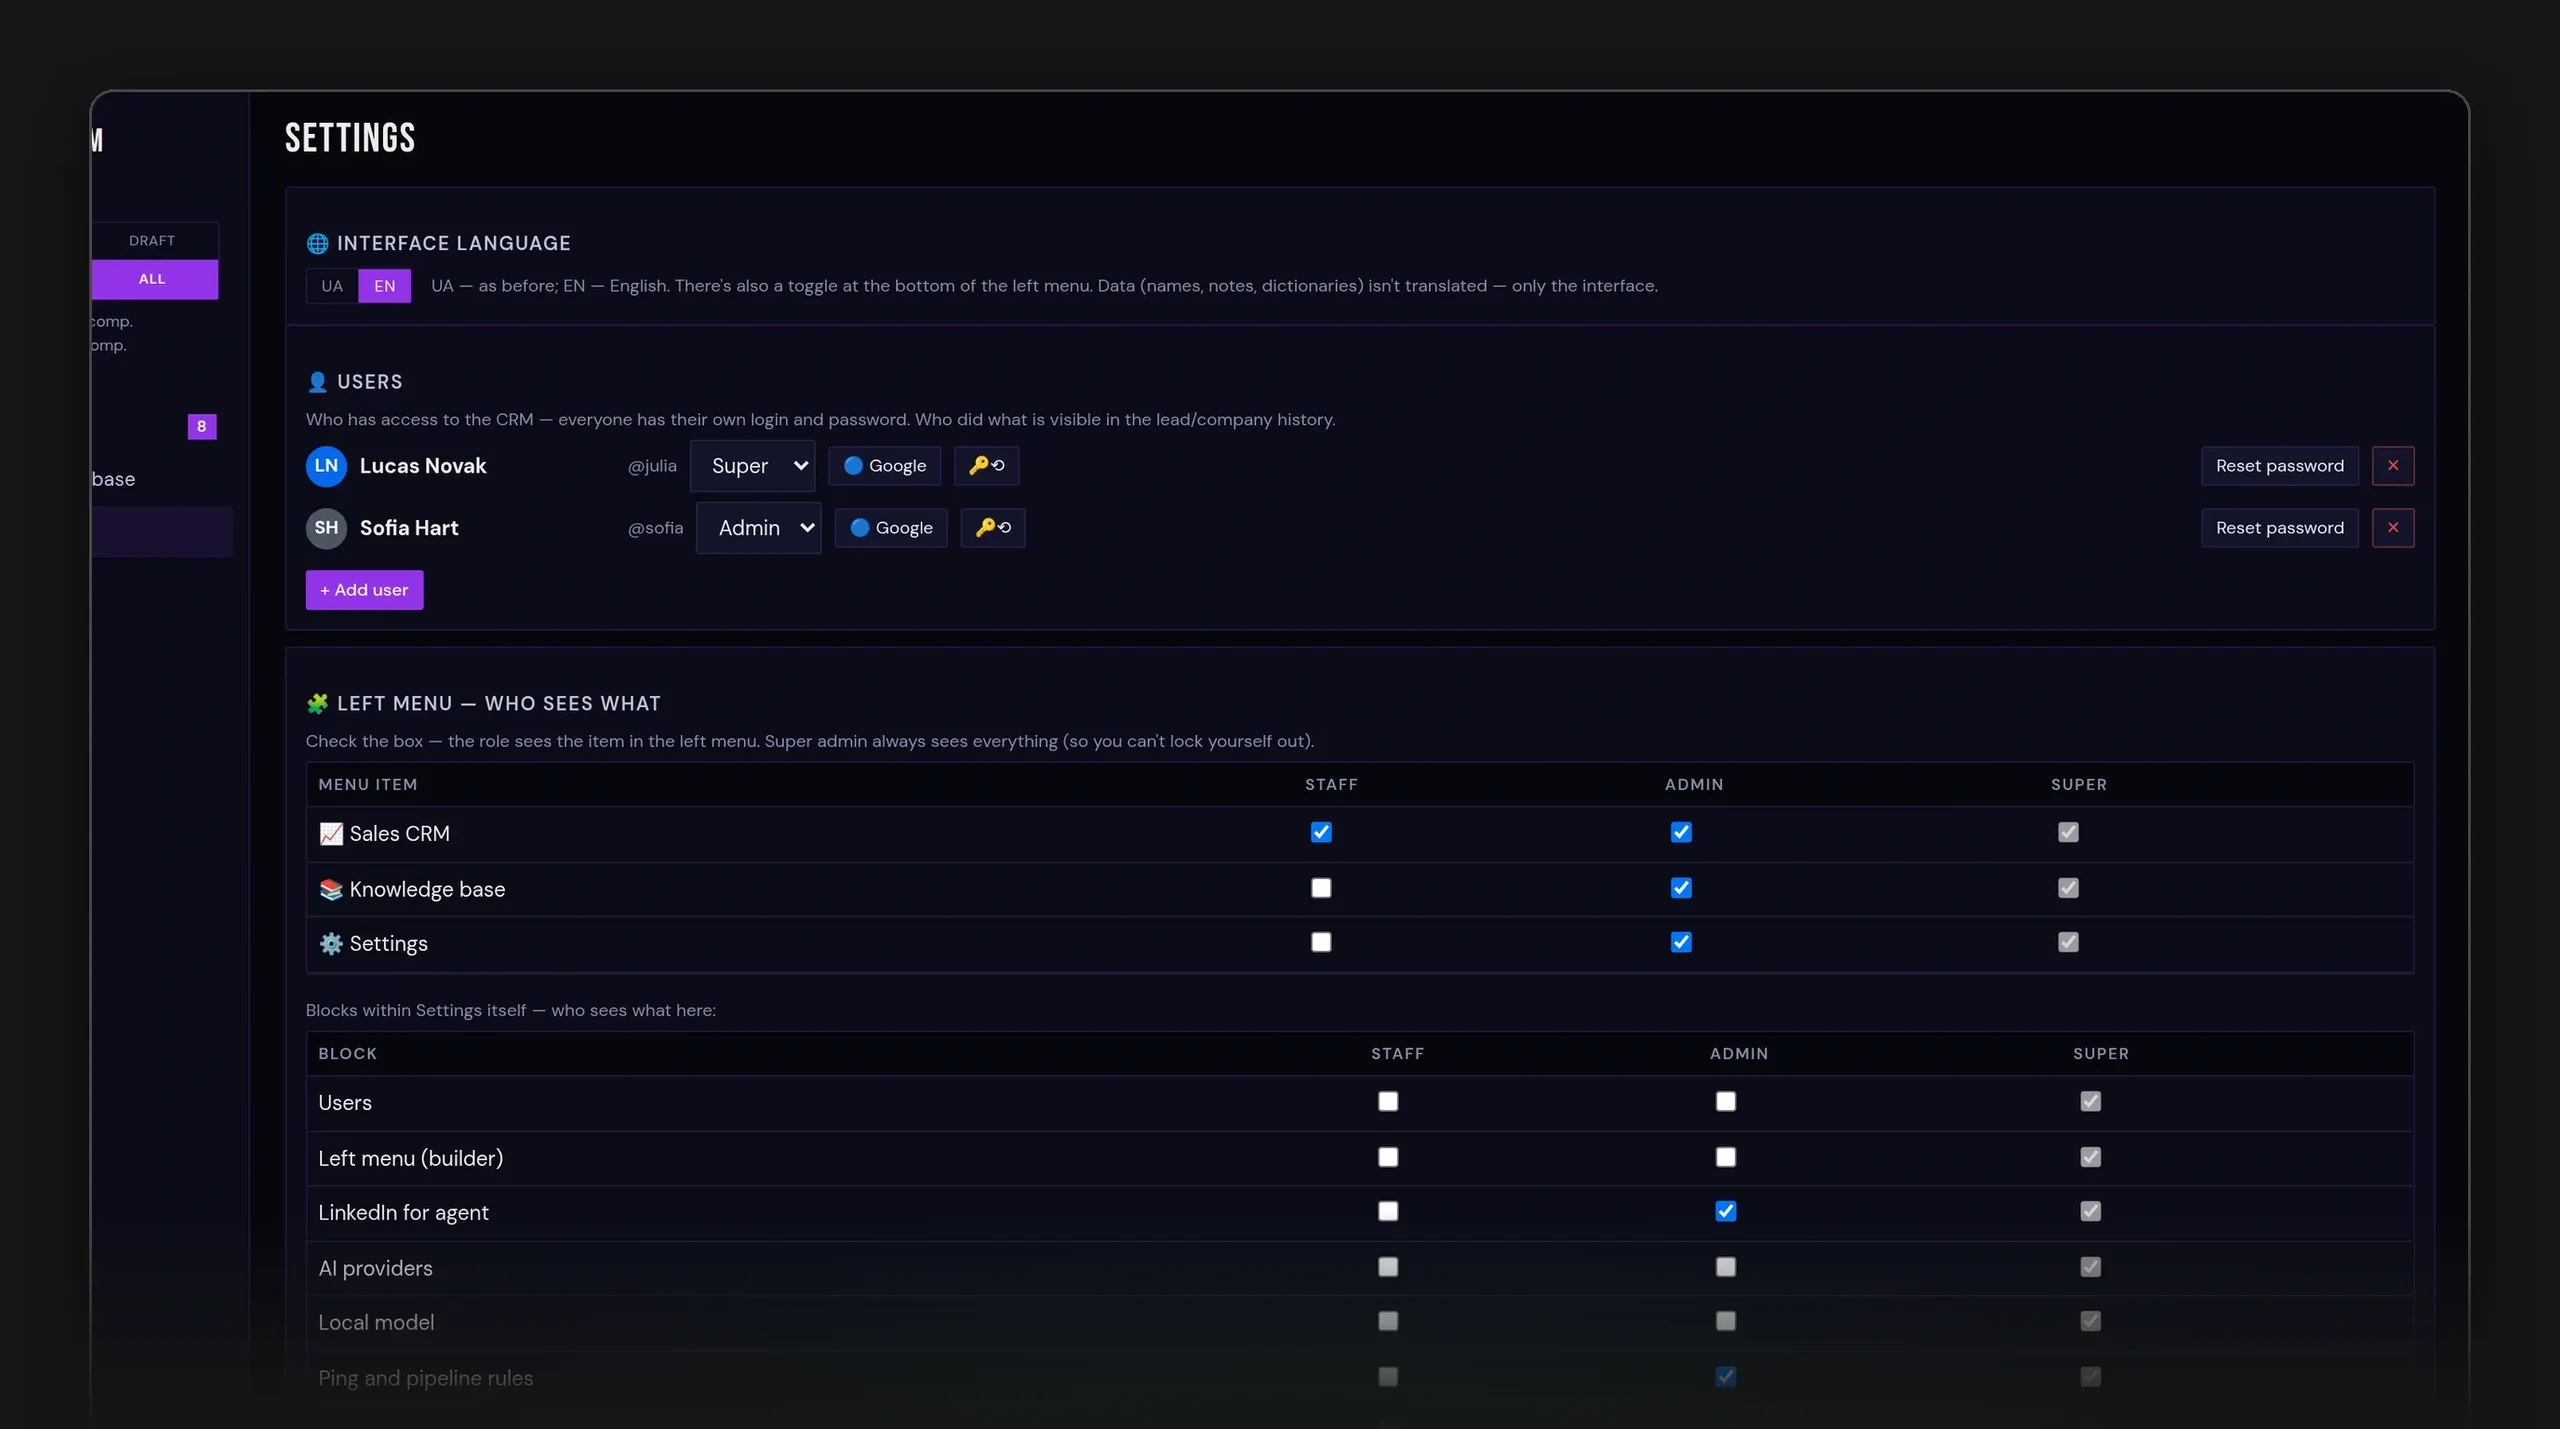
Task: Click the key reset icon for Sofia Hart
Action: pyautogui.click(x=993, y=527)
